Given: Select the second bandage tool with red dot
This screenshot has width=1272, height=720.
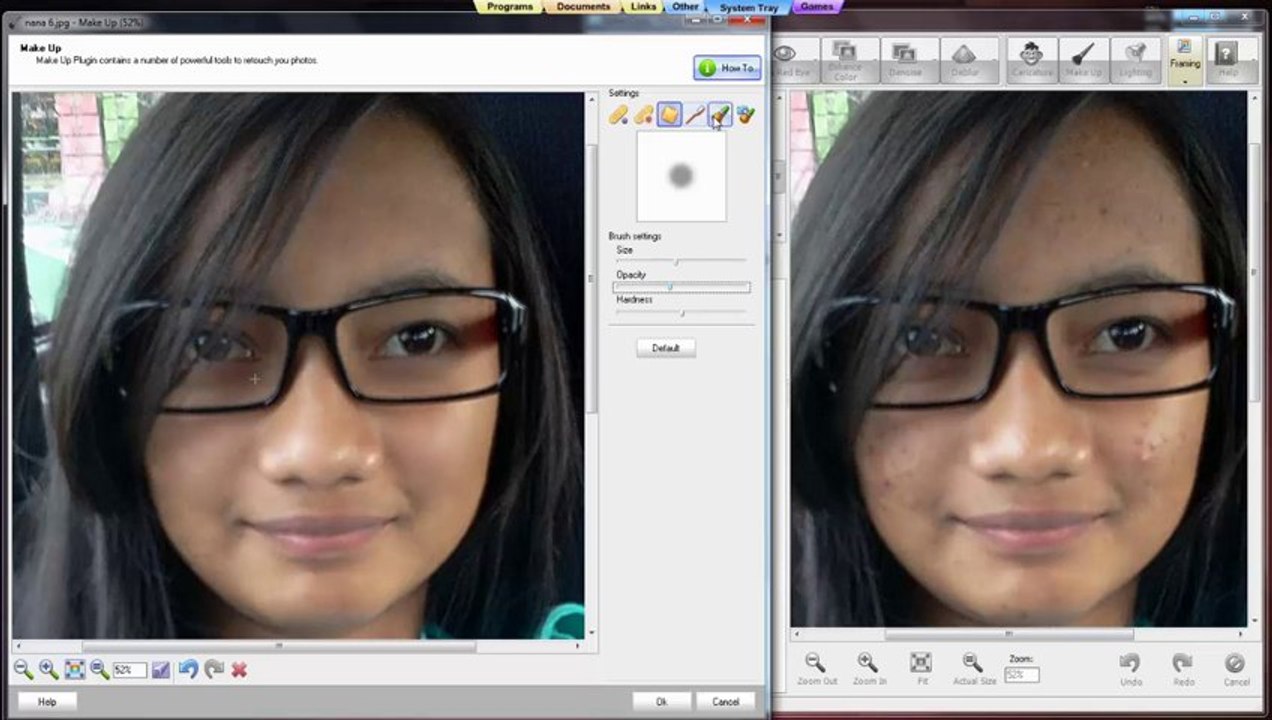Looking at the screenshot, I should pyautogui.click(x=644, y=116).
